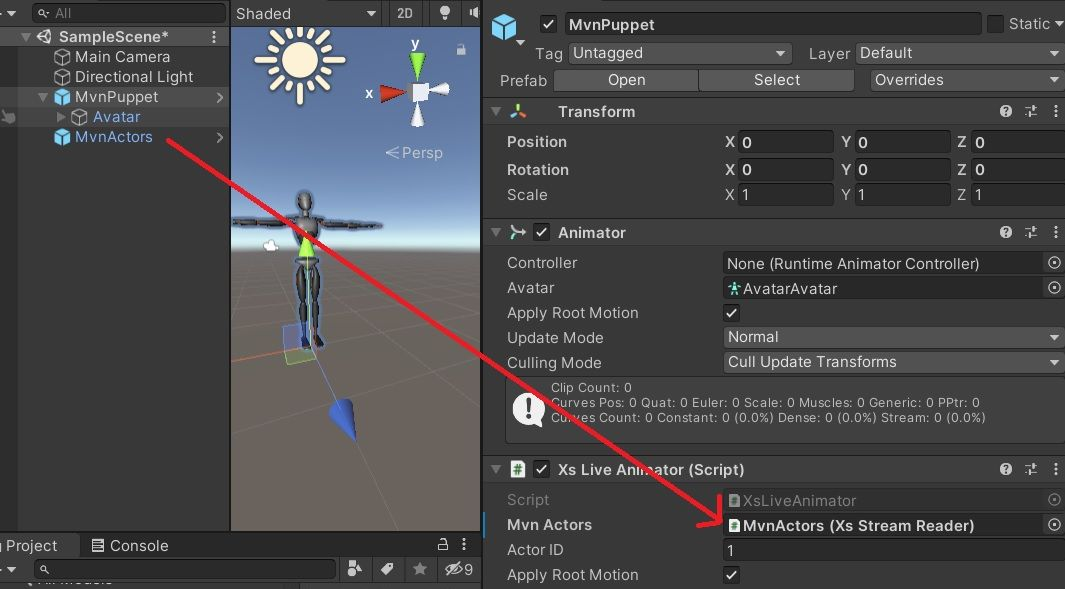The height and width of the screenshot is (589, 1065).
Task: Click the Project panel lock icon
Action: 443,544
